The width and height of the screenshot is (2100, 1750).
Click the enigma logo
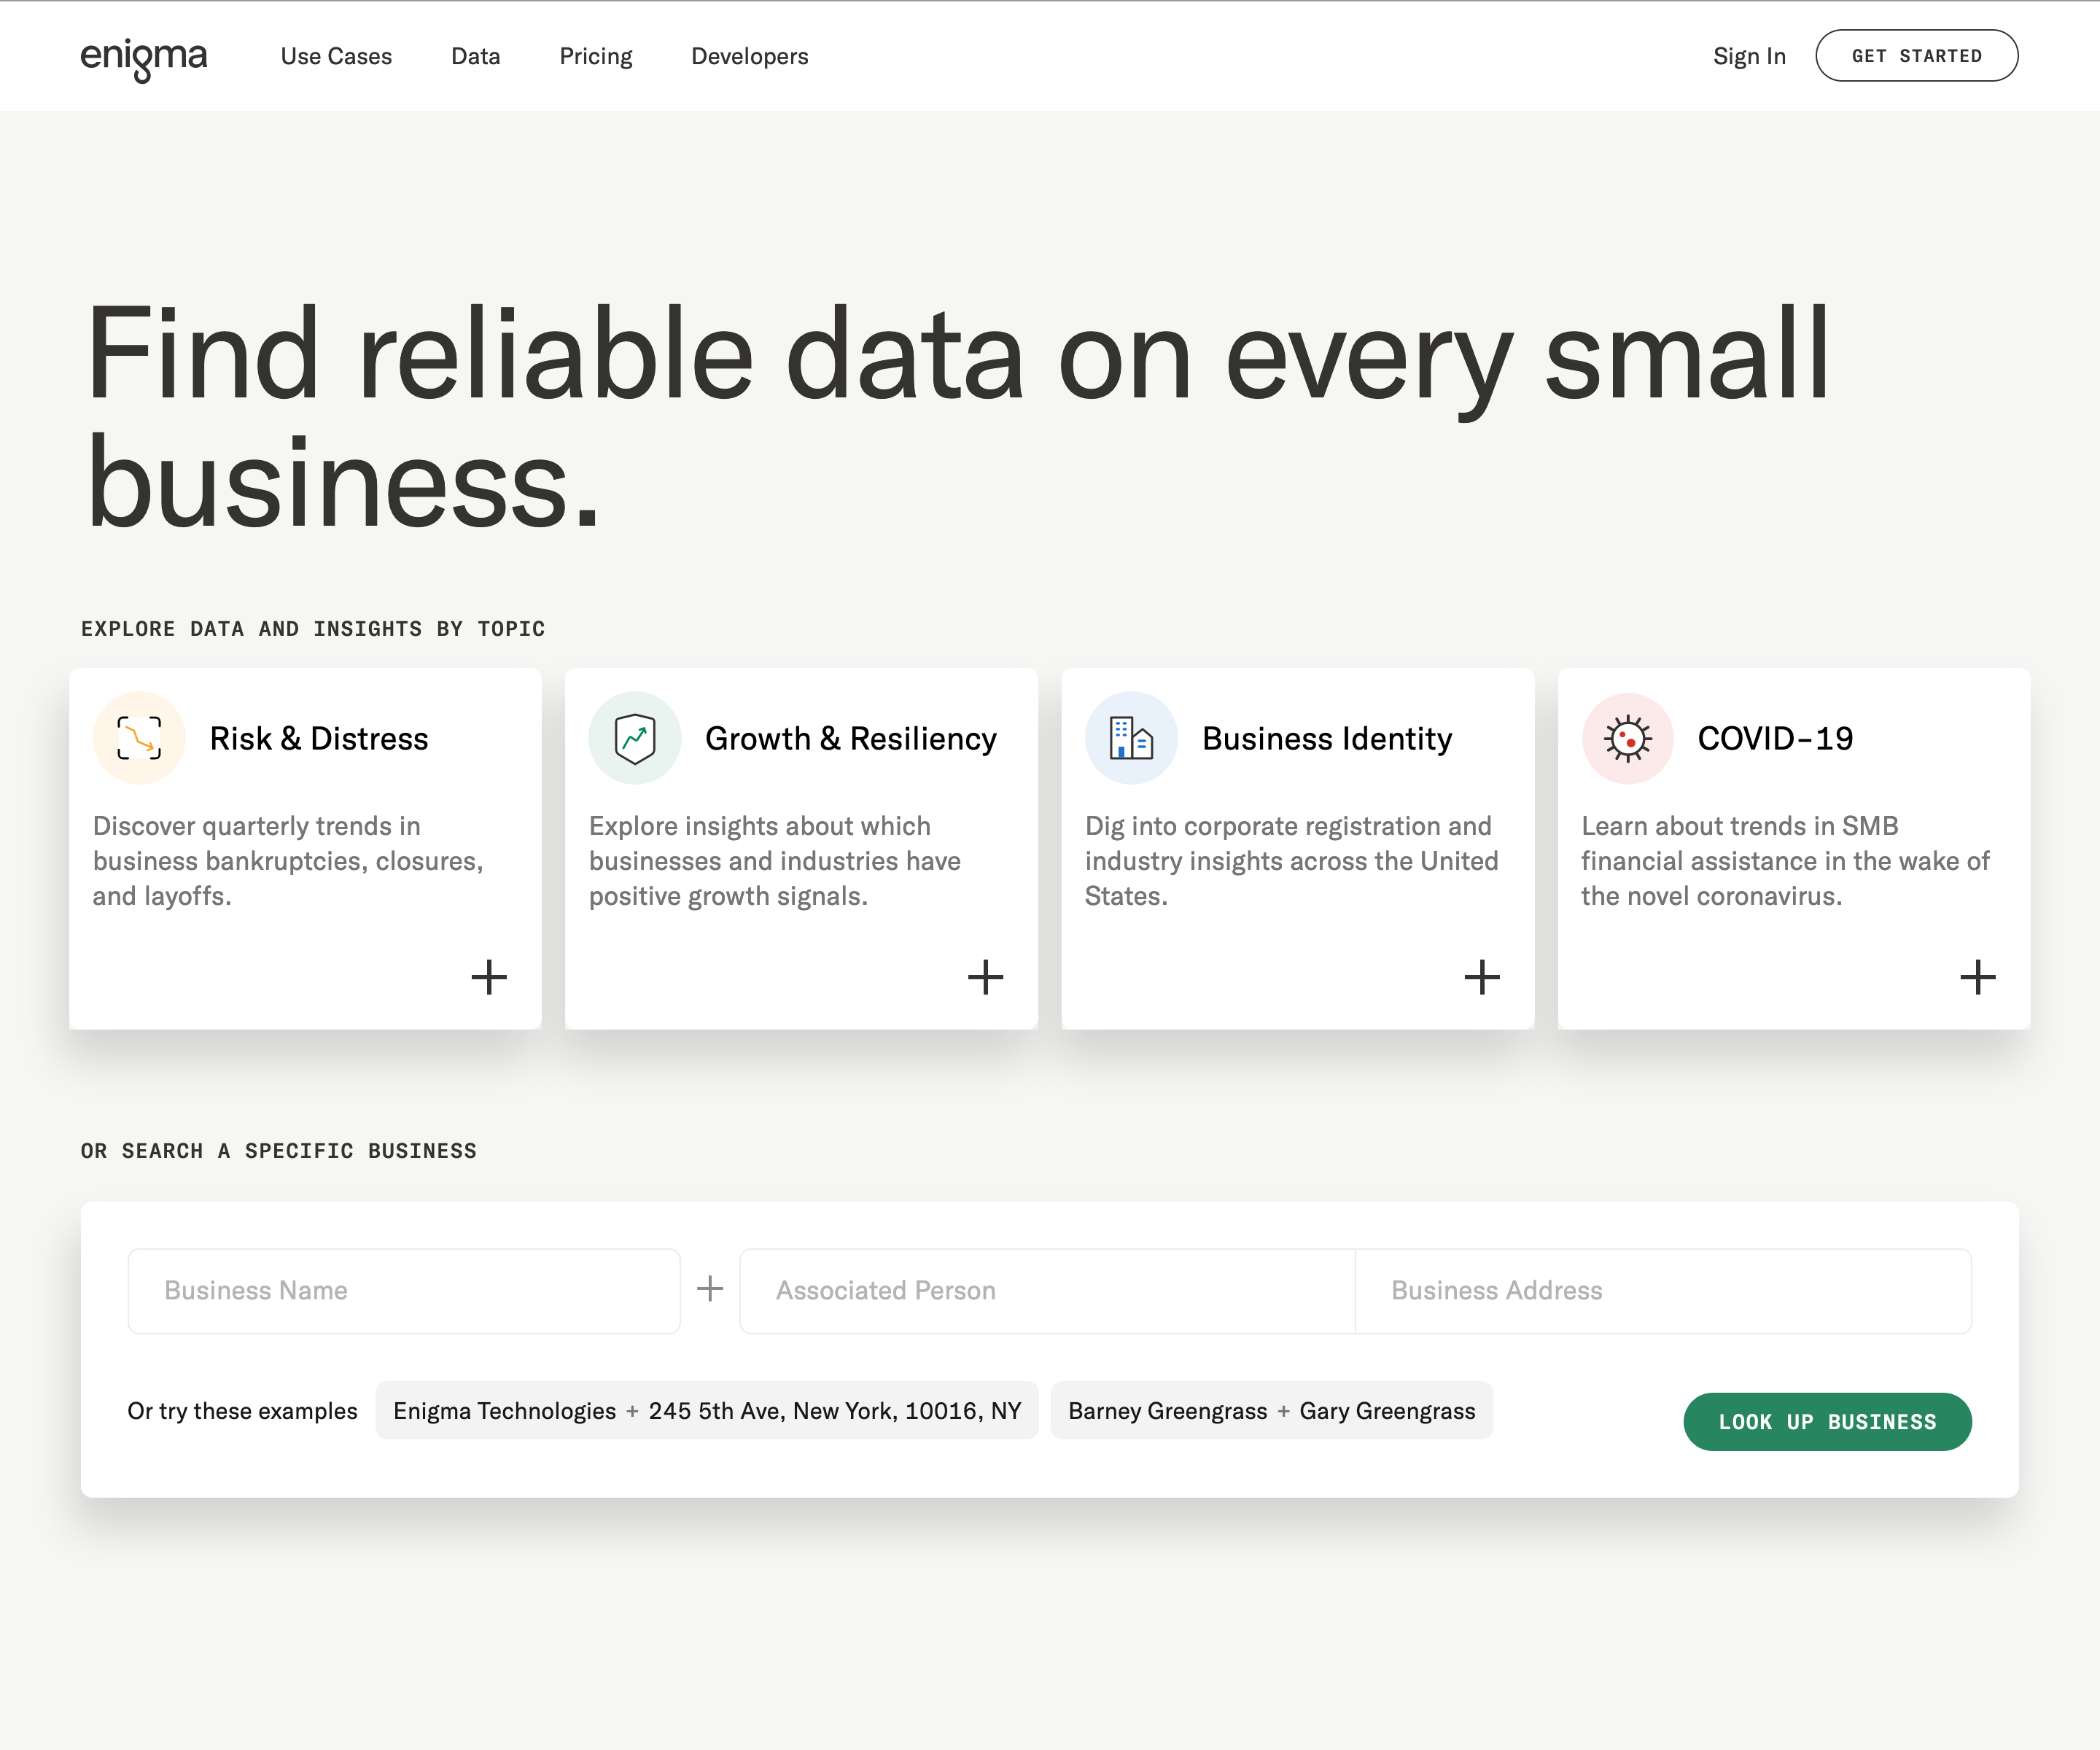click(144, 58)
